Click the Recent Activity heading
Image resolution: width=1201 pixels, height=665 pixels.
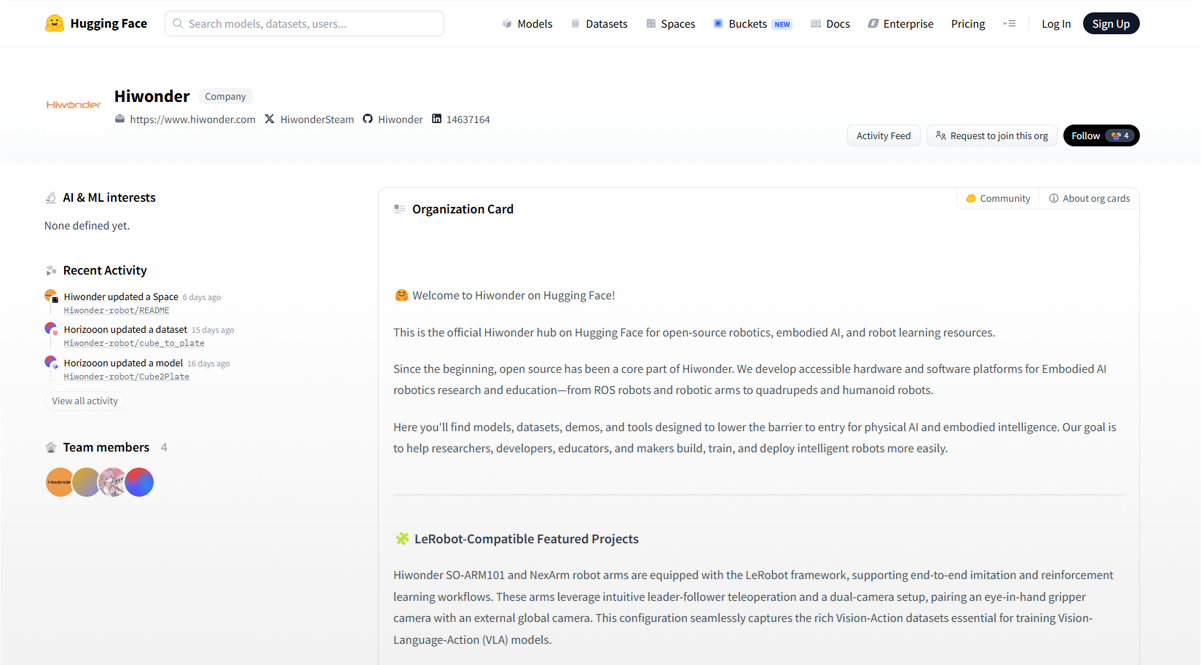(105, 270)
